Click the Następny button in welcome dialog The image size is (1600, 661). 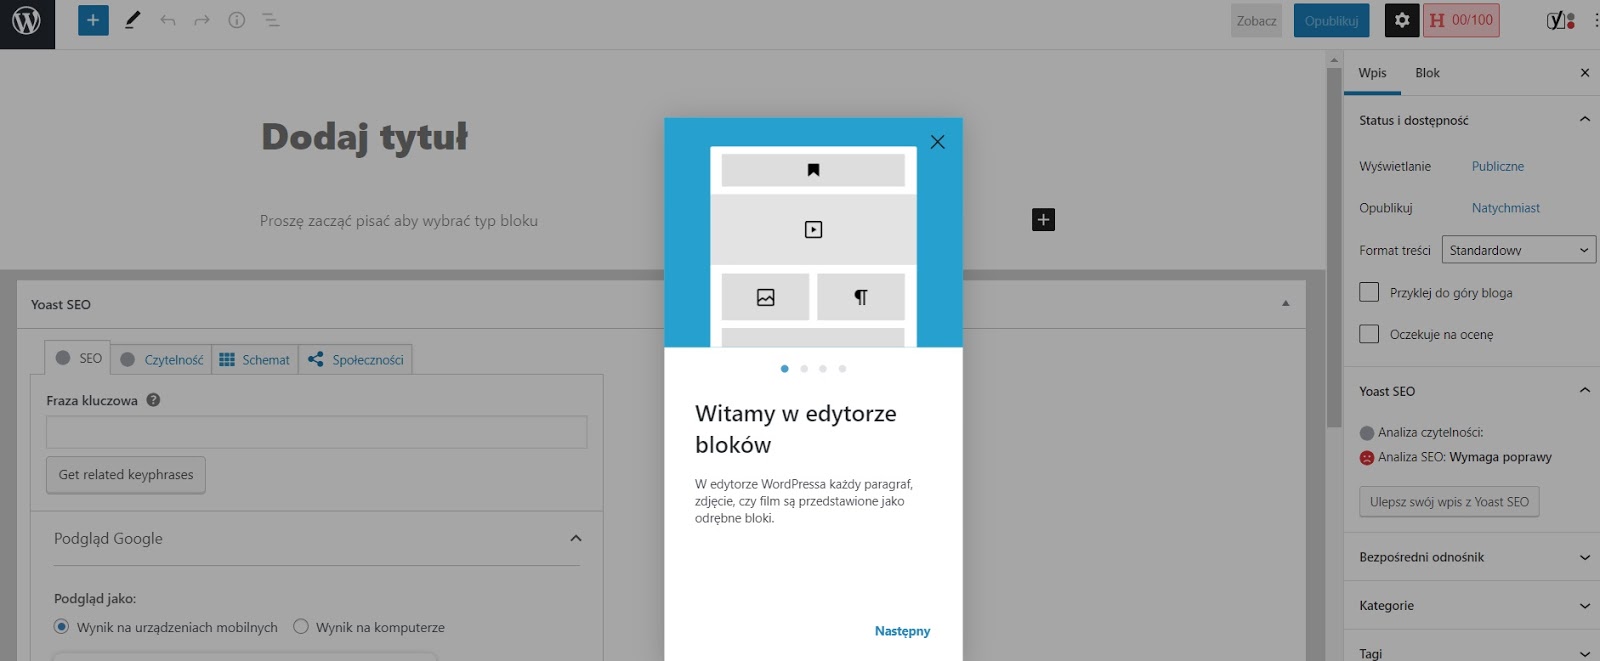902,631
